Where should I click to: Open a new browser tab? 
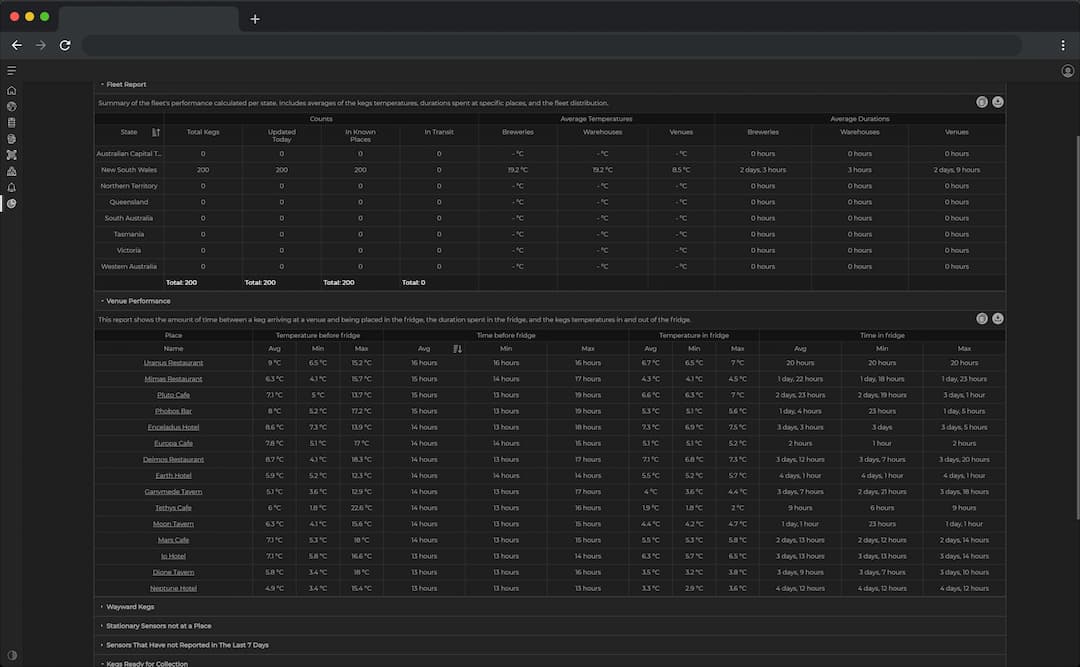(x=255, y=18)
